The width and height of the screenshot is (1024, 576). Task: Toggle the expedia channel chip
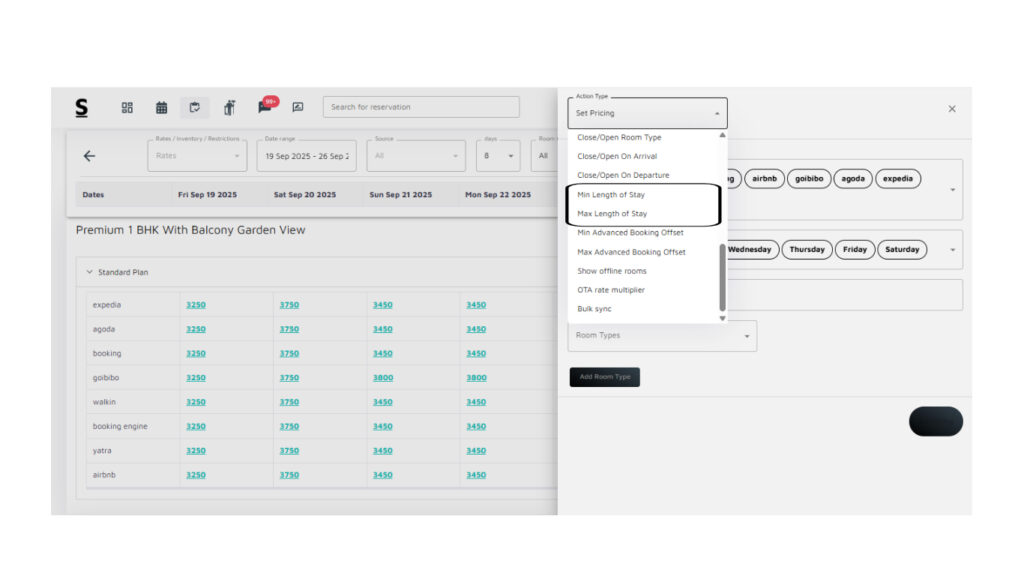pyautogui.click(x=897, y=179)
